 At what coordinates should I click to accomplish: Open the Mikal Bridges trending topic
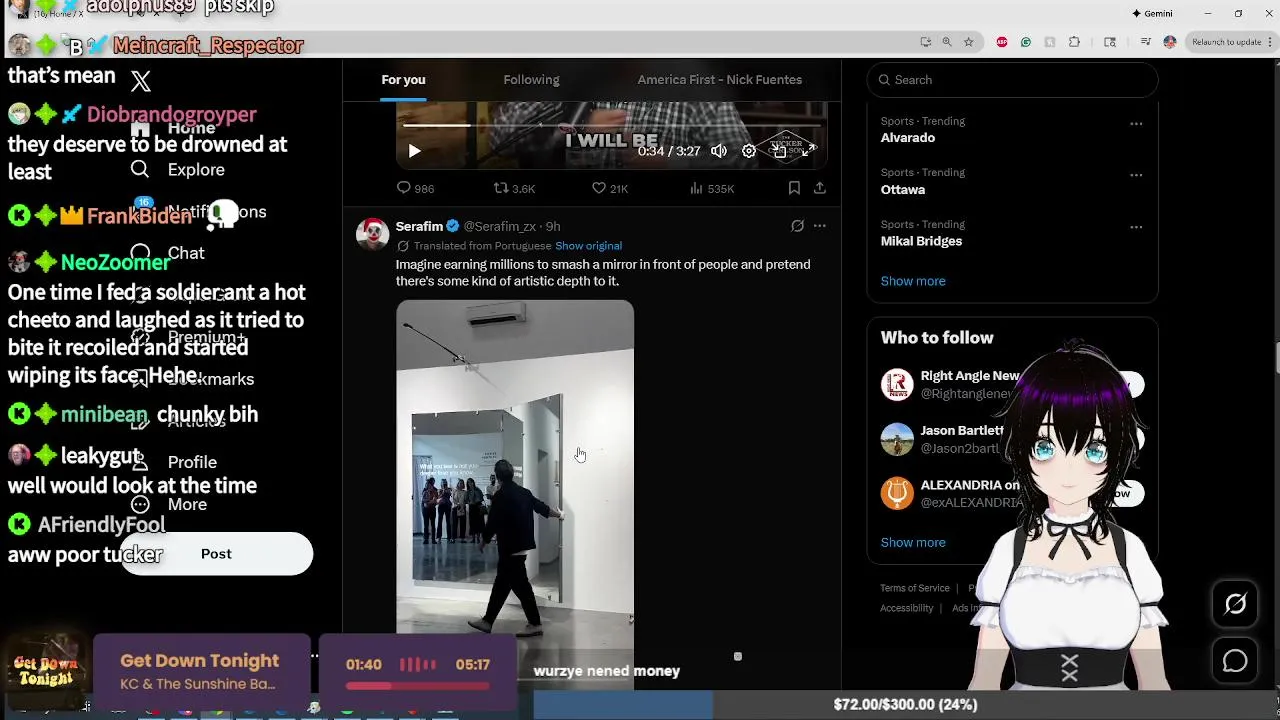coord(921,241)
